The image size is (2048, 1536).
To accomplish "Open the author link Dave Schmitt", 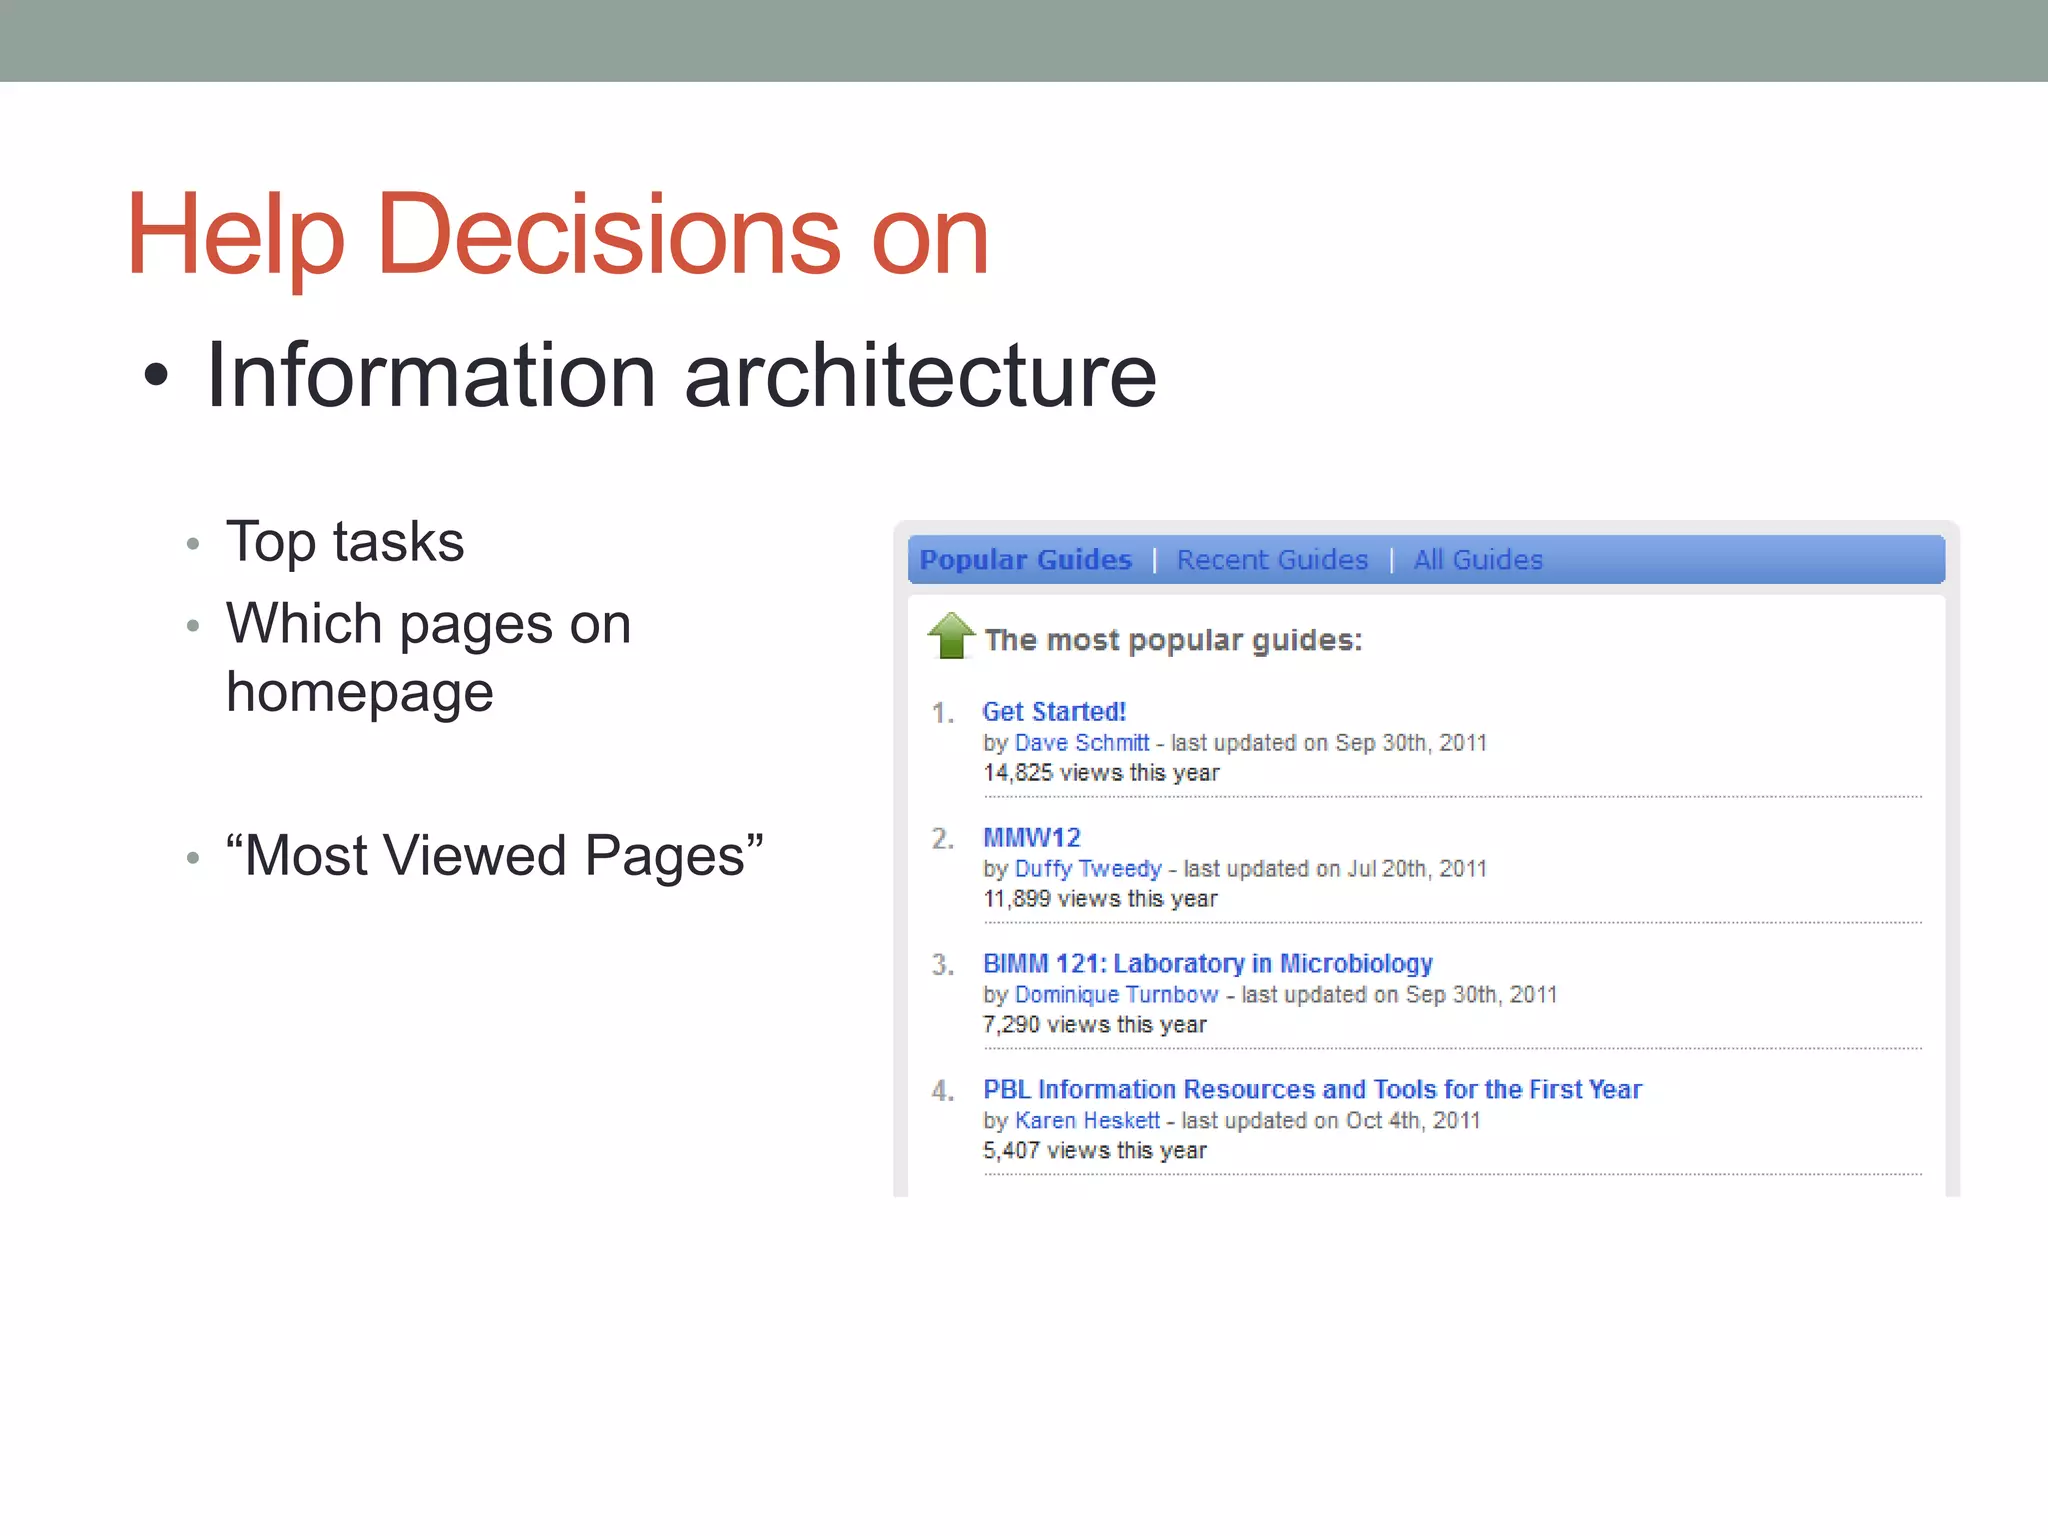I will pos(1082,743).
